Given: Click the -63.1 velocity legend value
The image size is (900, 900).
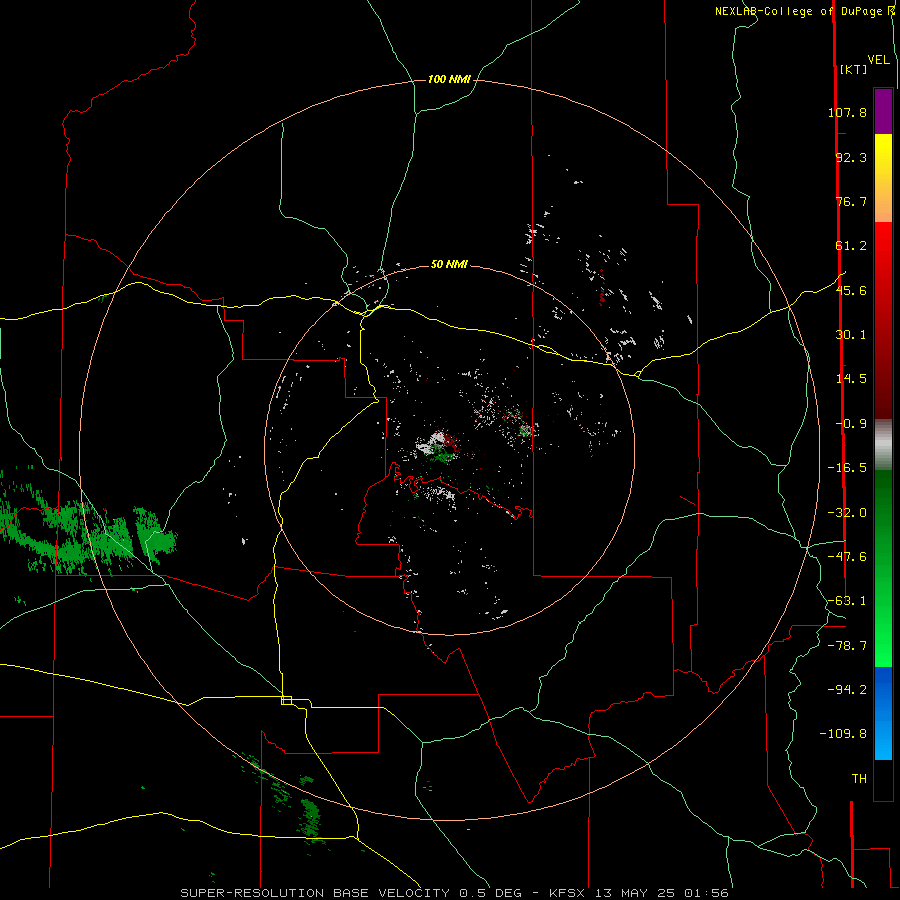Looking at the screenshot, I should [x=847, y=601].
